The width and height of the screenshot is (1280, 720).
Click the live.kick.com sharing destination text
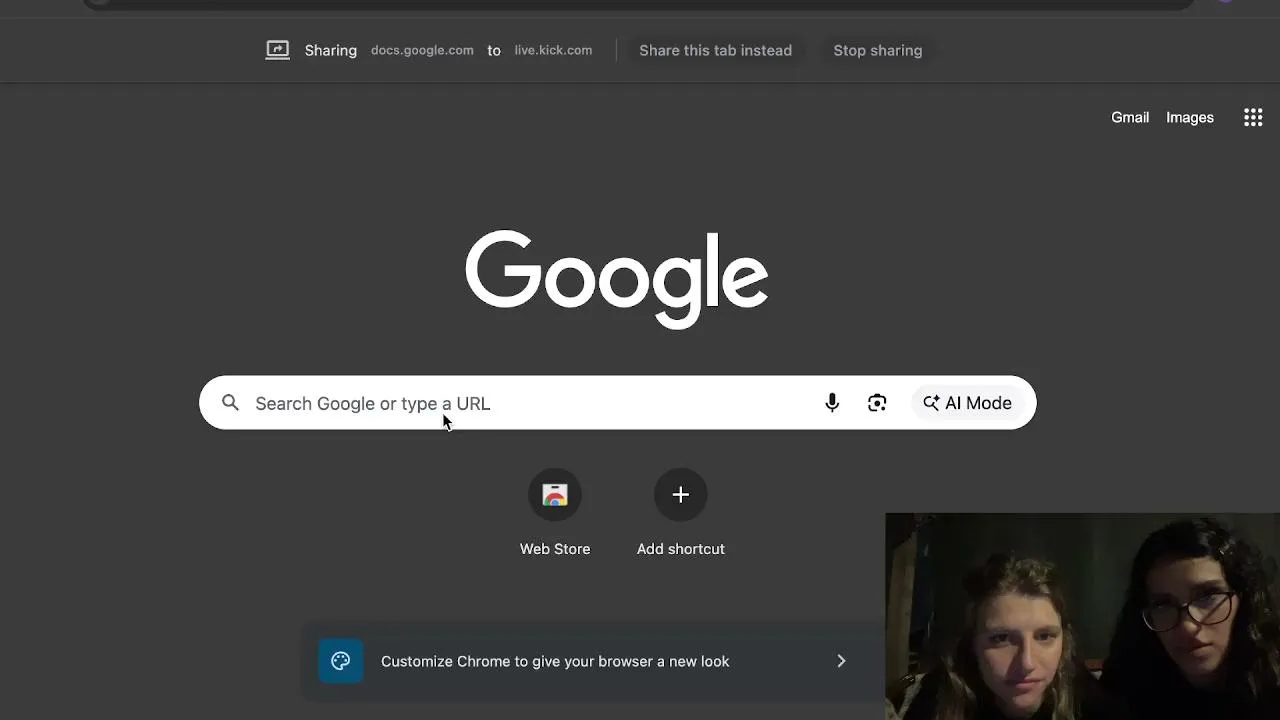coord(553,50)
